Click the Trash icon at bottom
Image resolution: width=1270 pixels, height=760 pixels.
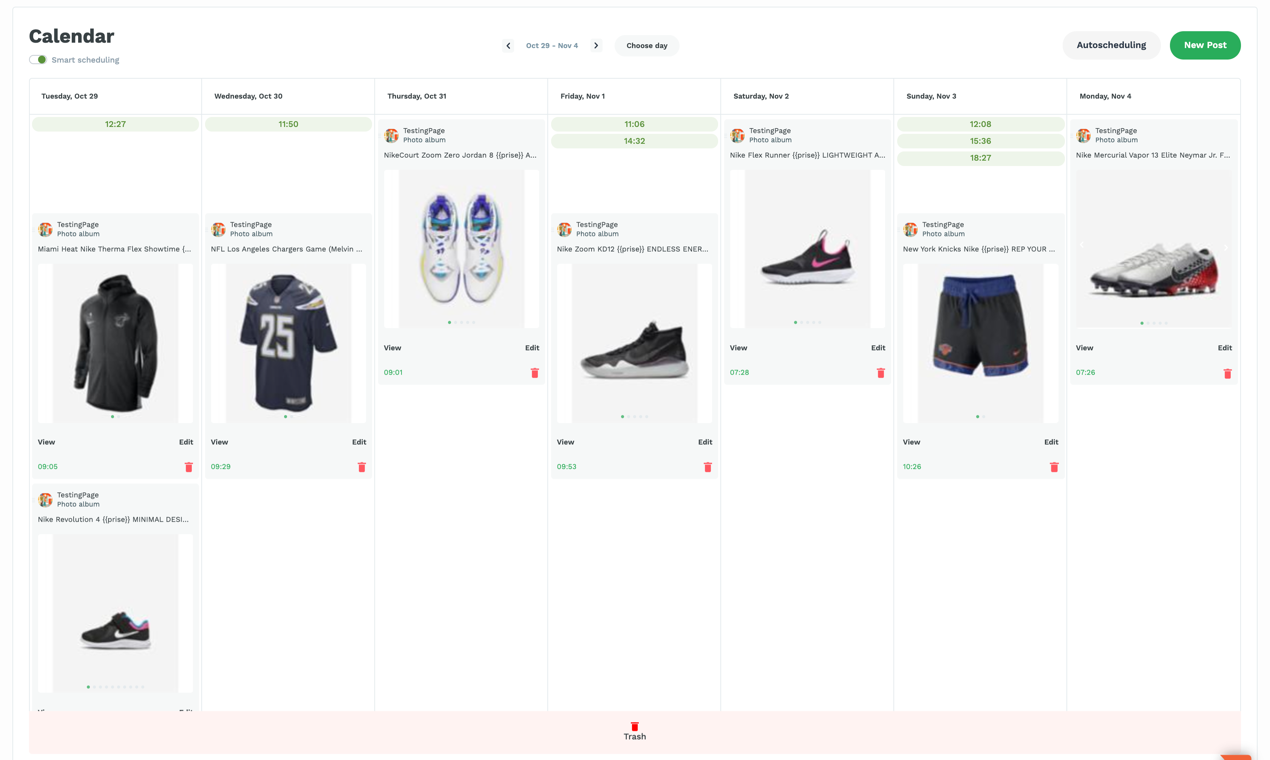[x=634, y=727]
